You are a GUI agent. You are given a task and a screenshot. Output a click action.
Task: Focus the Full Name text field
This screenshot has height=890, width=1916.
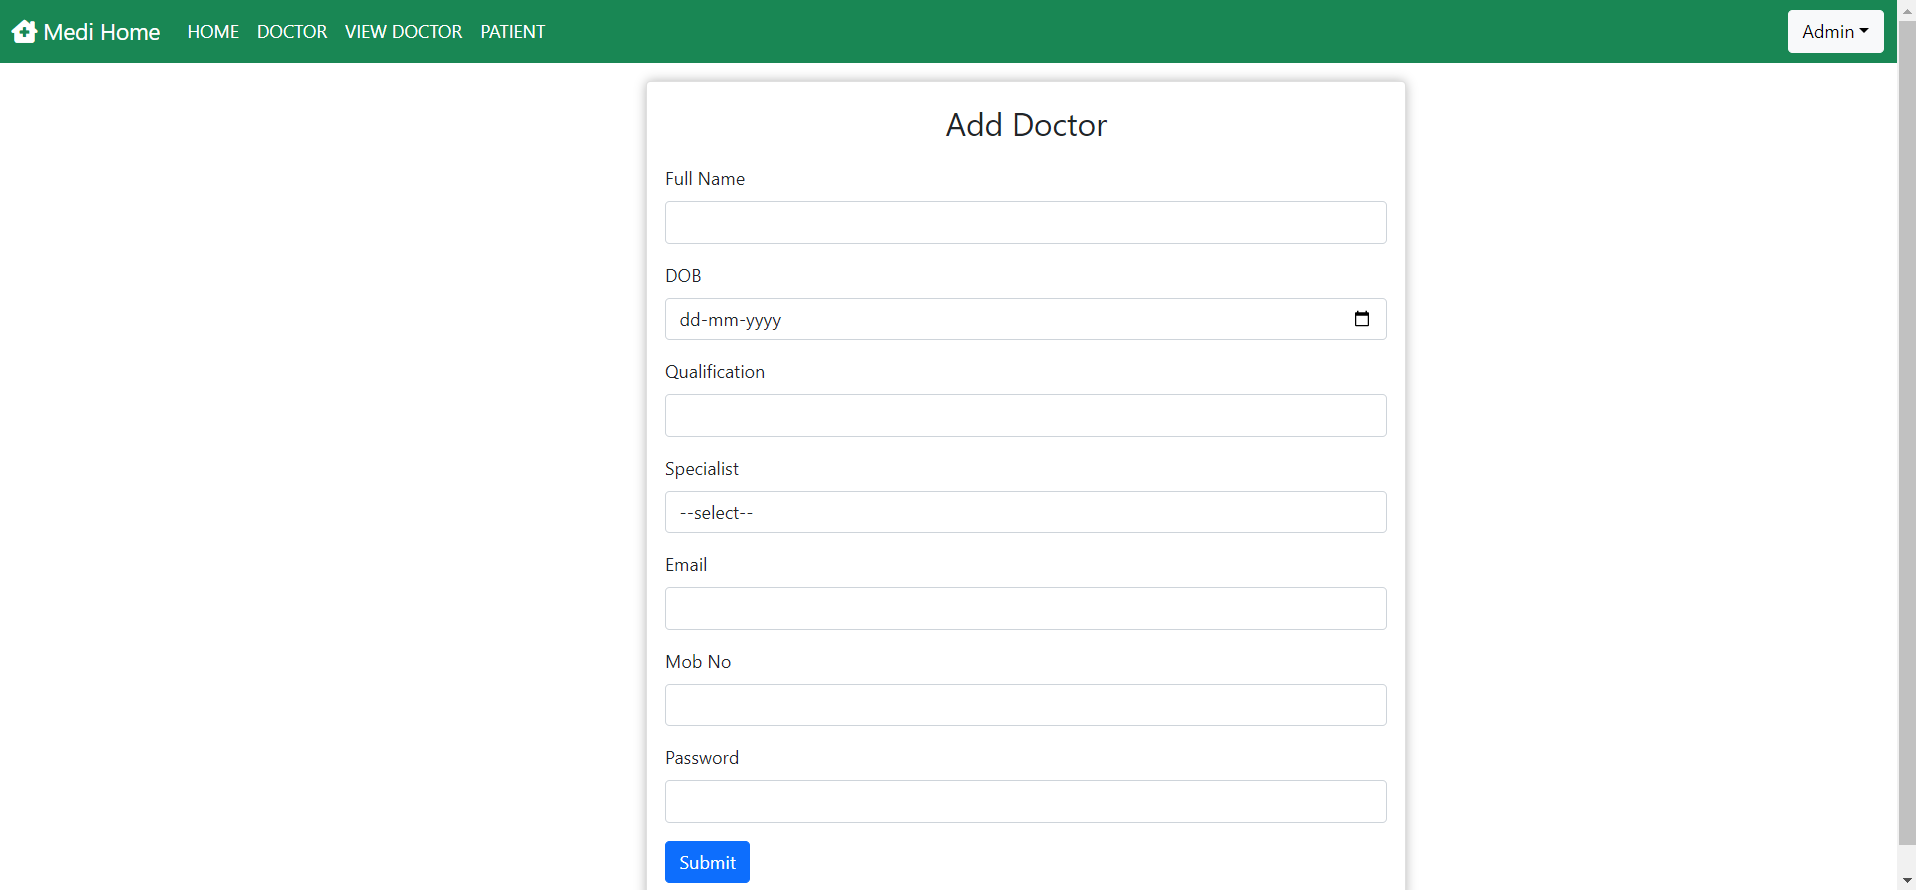tap(1025, 222)
